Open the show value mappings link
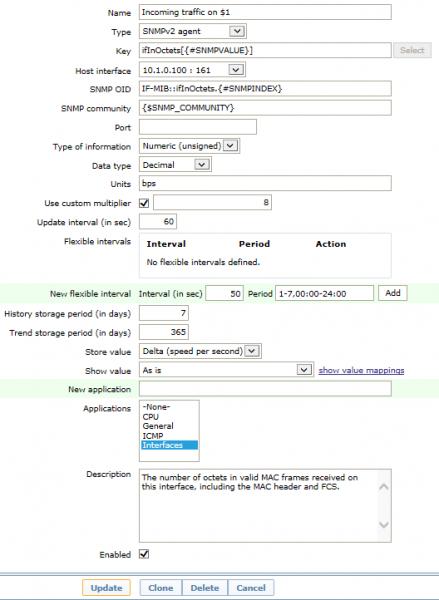 pyautogui.click(x=361, y=370)
